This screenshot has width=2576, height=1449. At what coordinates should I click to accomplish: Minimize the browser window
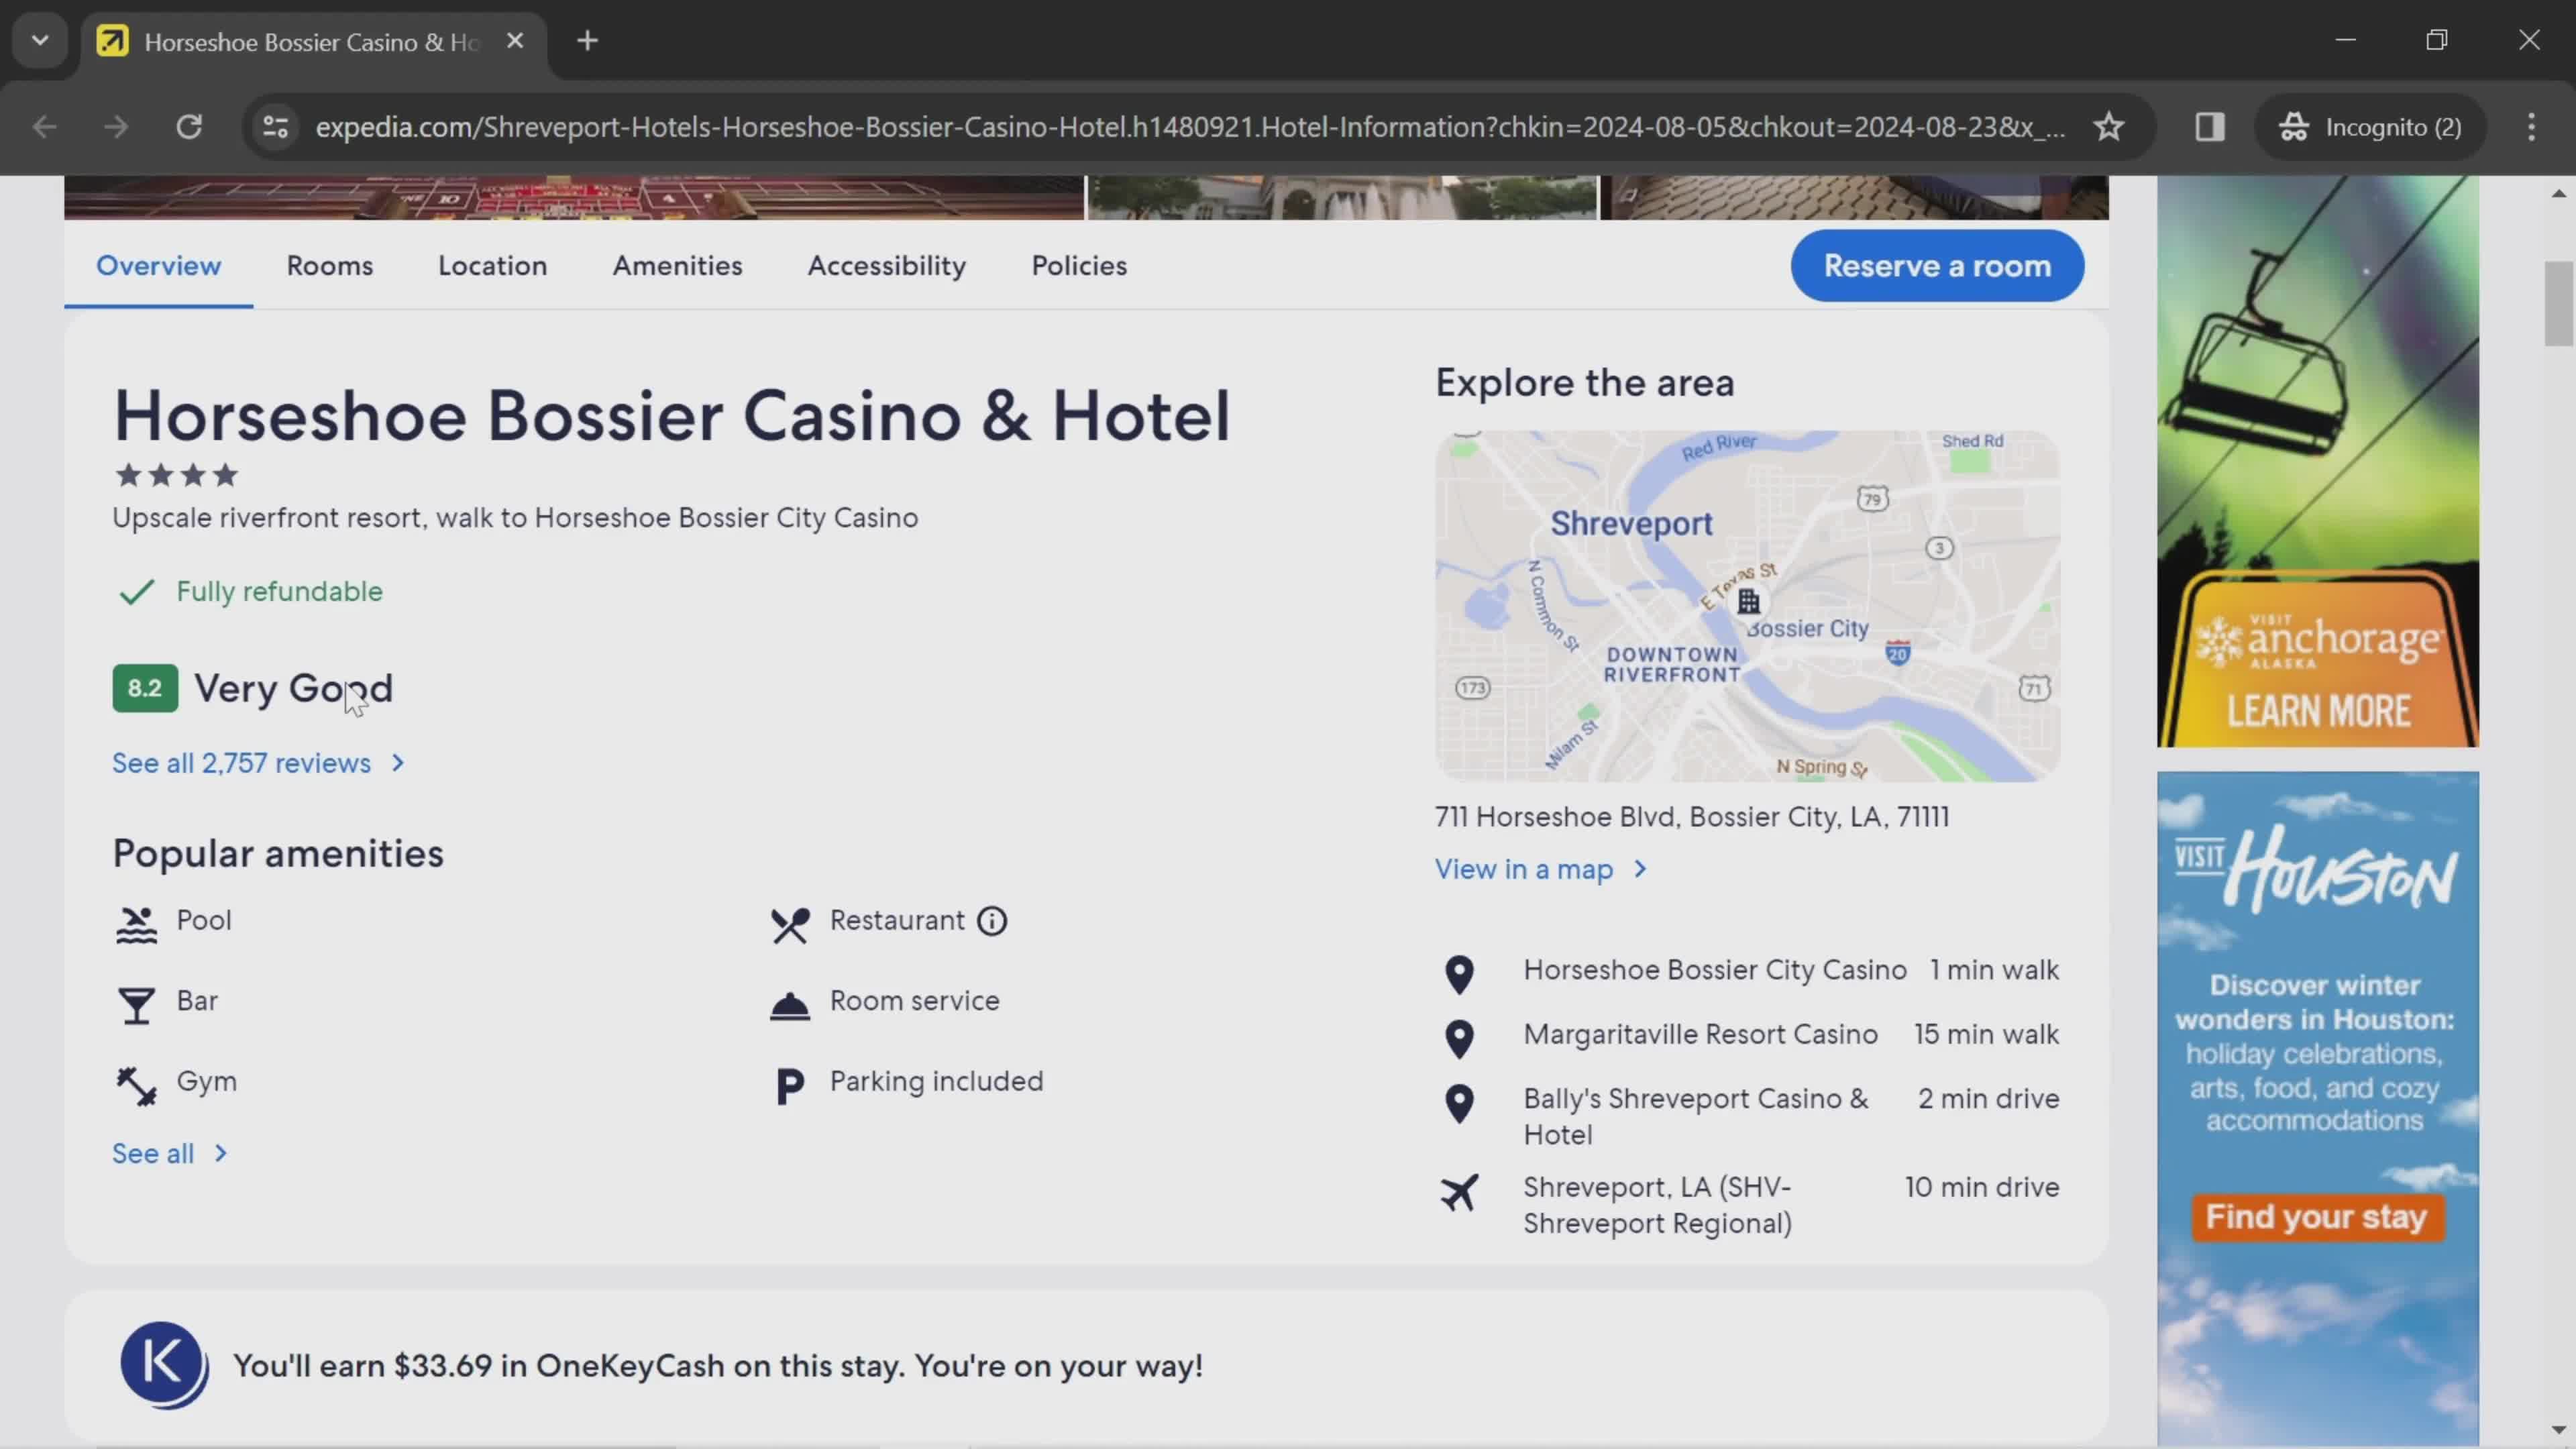tap(2346, 40)
